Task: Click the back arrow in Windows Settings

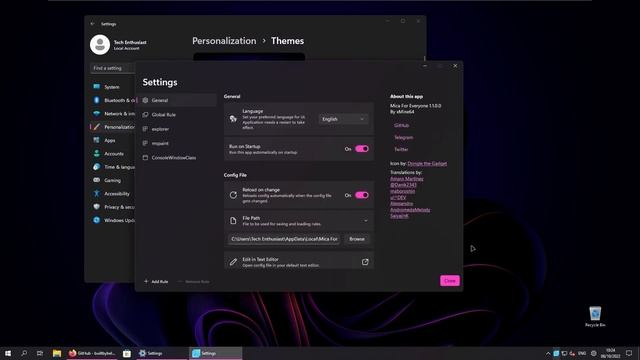Action: (92, 24)
